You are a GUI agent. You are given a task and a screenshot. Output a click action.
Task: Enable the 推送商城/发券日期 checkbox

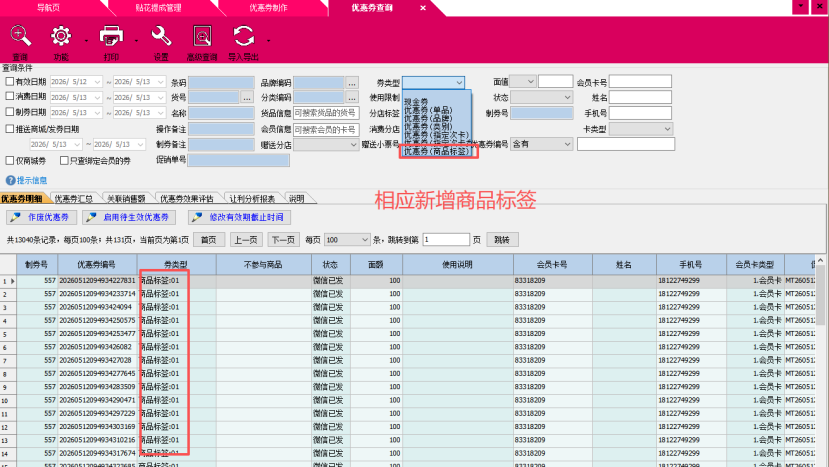pos(10,129)
